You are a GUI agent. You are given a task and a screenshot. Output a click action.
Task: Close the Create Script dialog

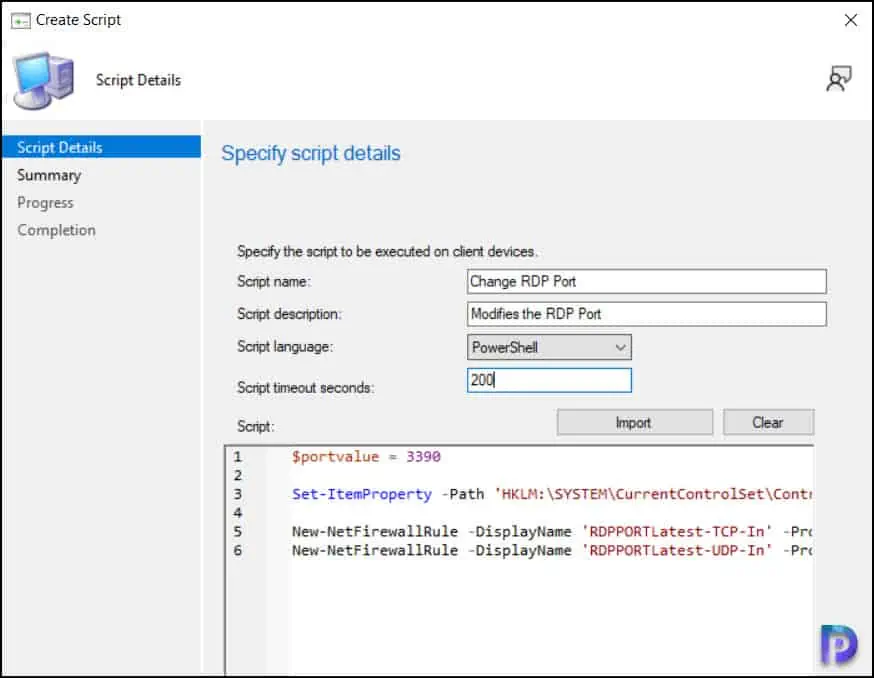(851, 20)
